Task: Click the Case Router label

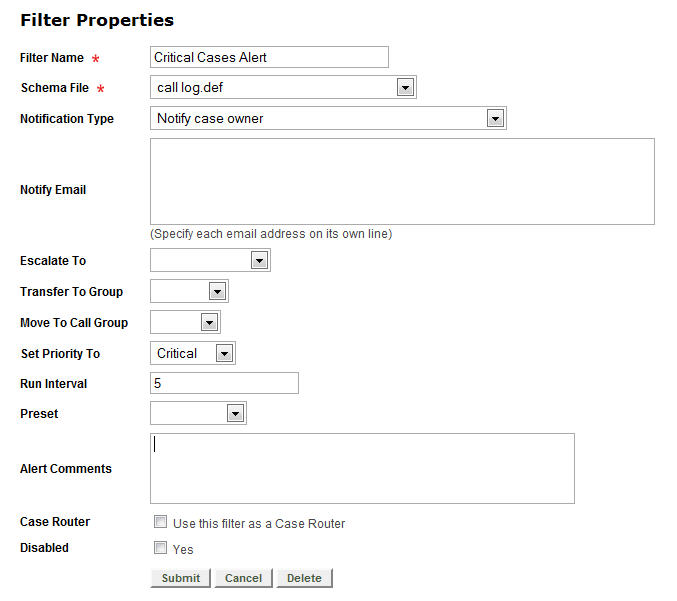Action: pos(55,522)
